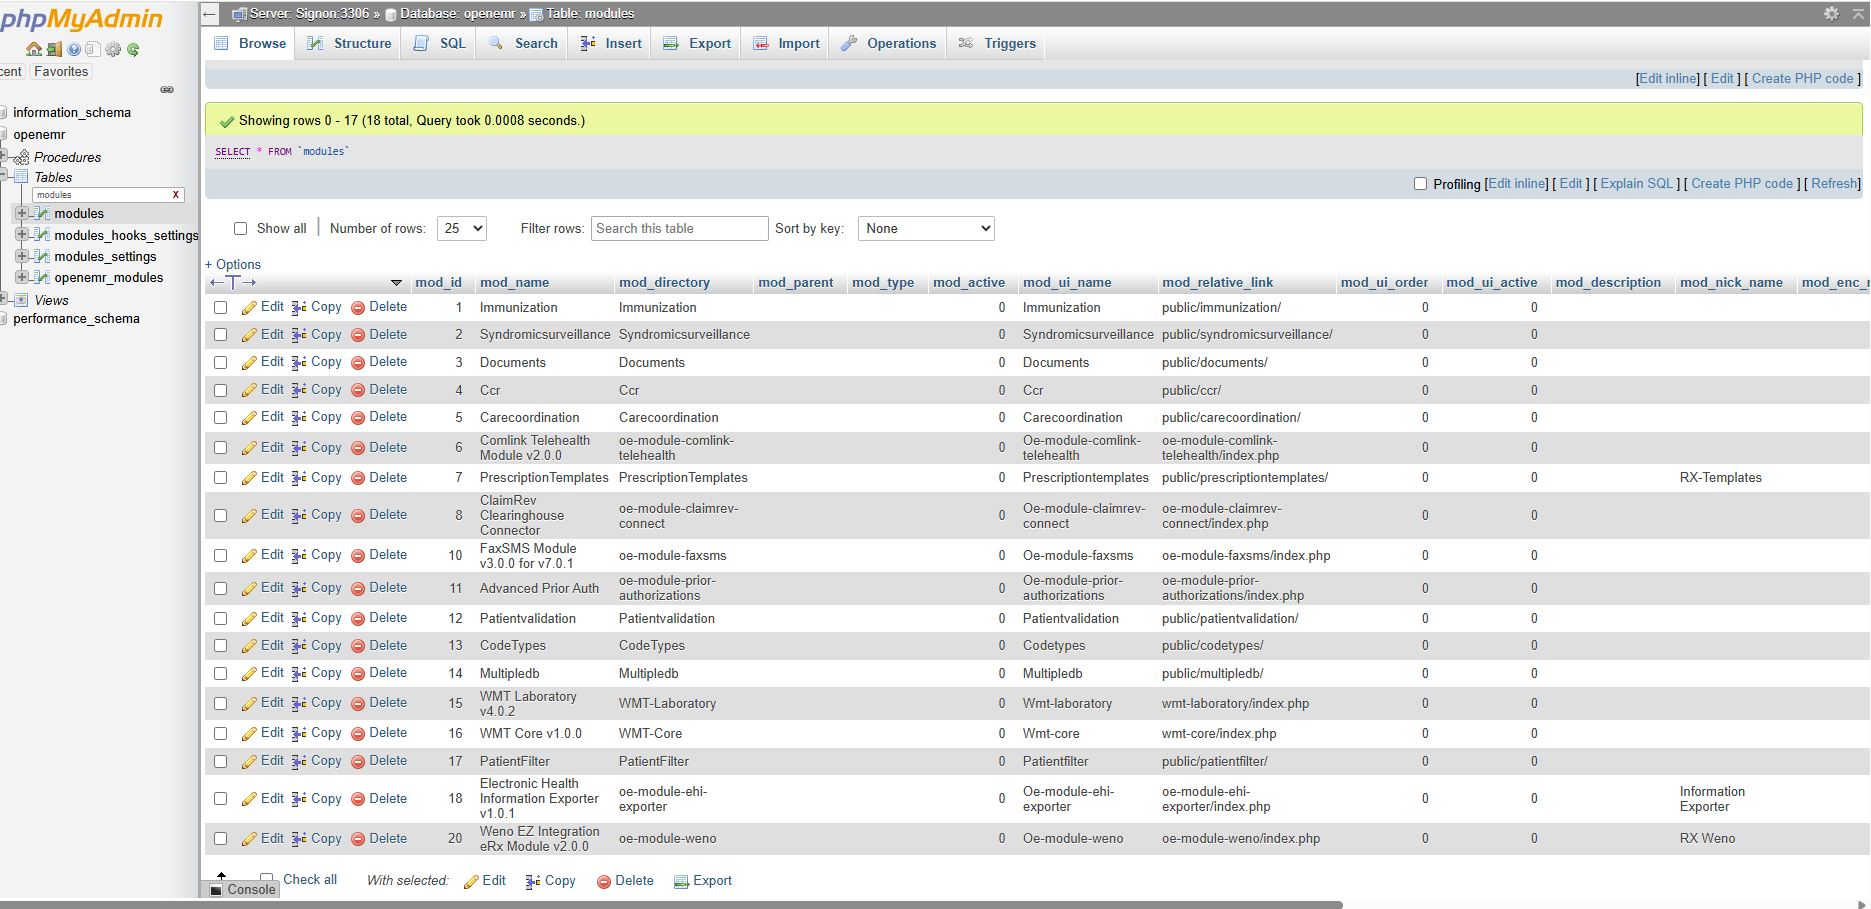Click the green reload navigation panel icon

click(133, 49)
